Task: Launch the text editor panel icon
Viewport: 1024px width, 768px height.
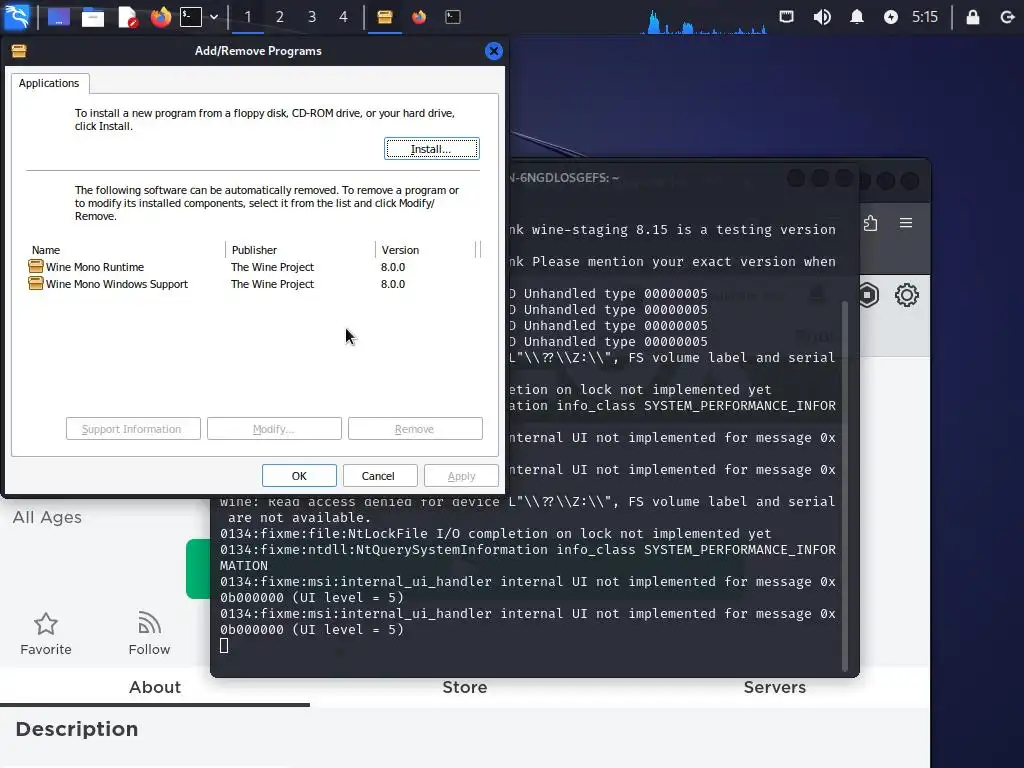Action: point(127,17)
